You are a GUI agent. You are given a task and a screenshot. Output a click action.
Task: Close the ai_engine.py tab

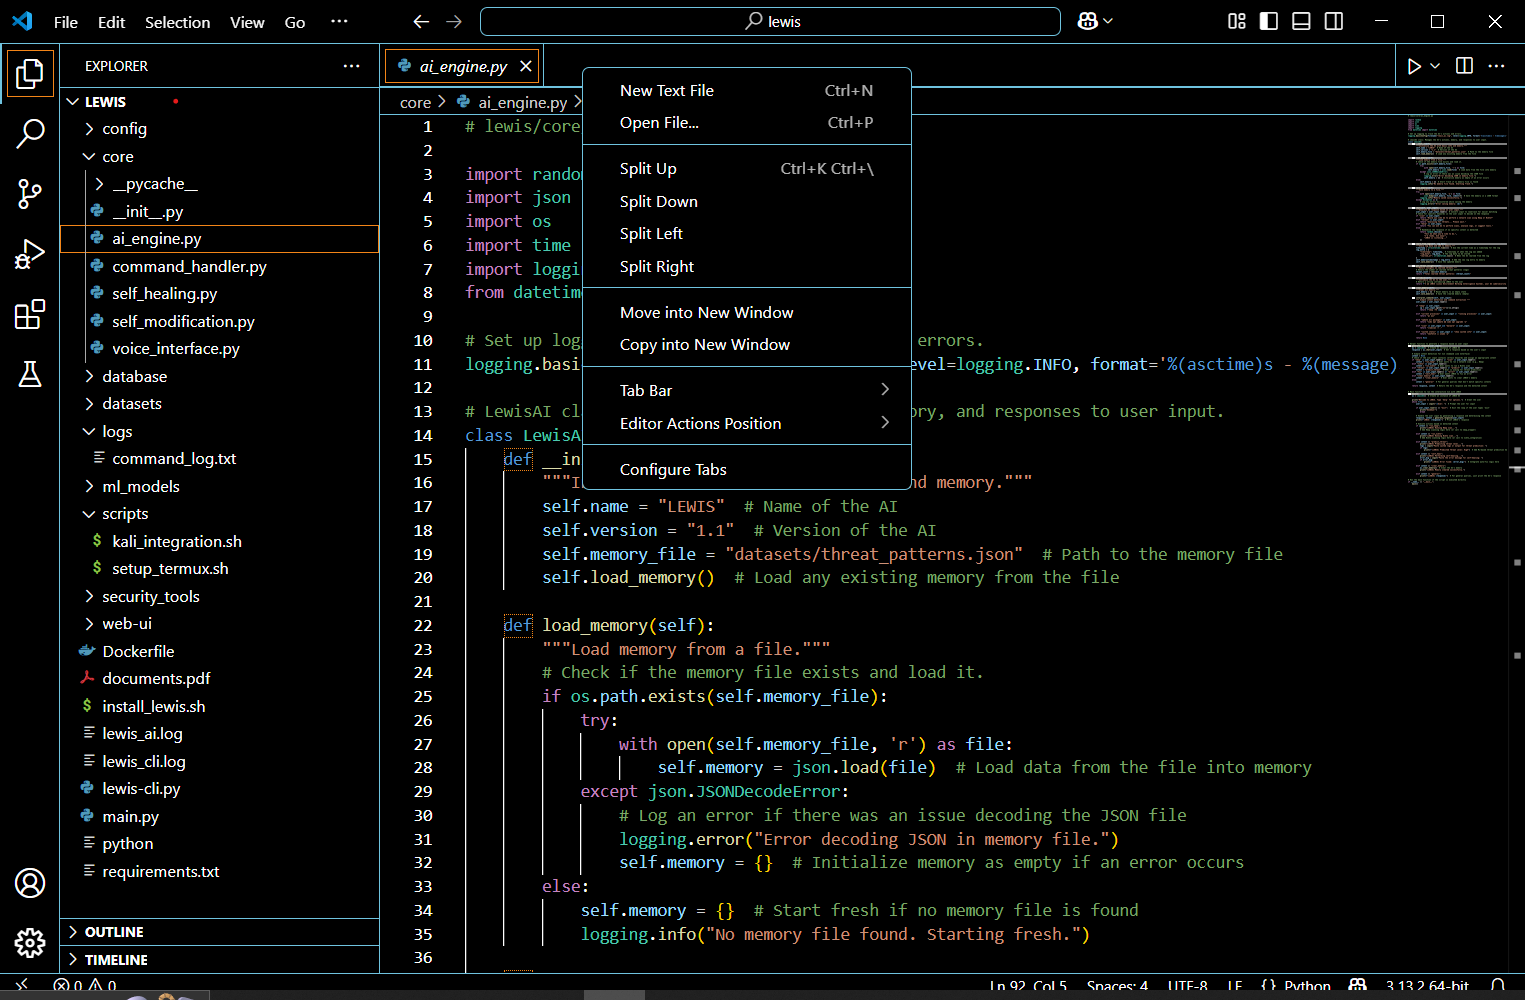pyautogui.click(x=525, y=67)
